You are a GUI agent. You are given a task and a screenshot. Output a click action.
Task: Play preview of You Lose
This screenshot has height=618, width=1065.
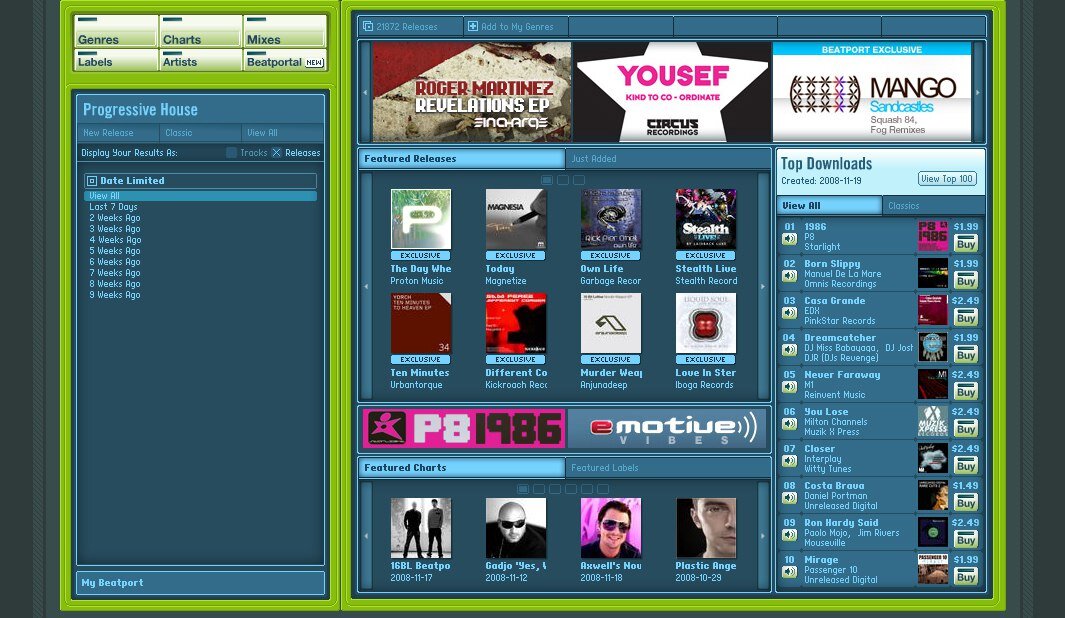click(789, 424)
